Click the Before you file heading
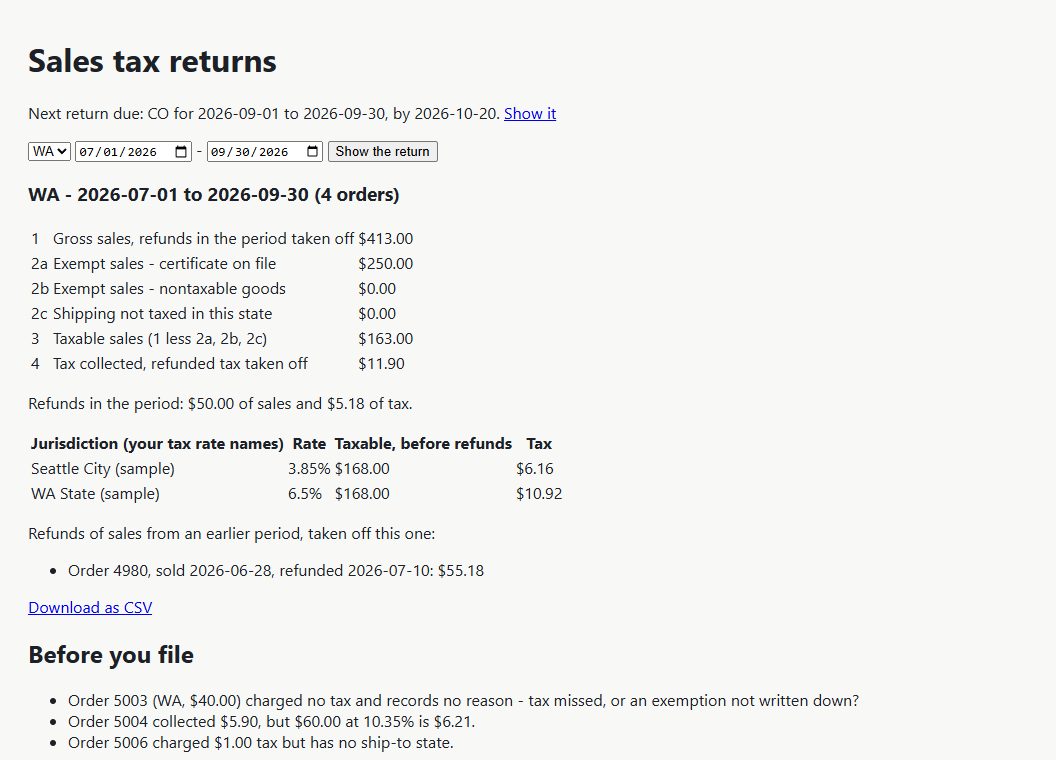The image size is (1056, 760). (x=111, y=655)
